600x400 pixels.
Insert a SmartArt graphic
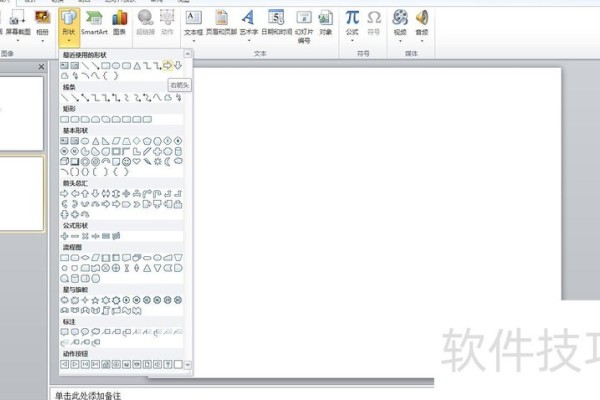click(94, 23)
